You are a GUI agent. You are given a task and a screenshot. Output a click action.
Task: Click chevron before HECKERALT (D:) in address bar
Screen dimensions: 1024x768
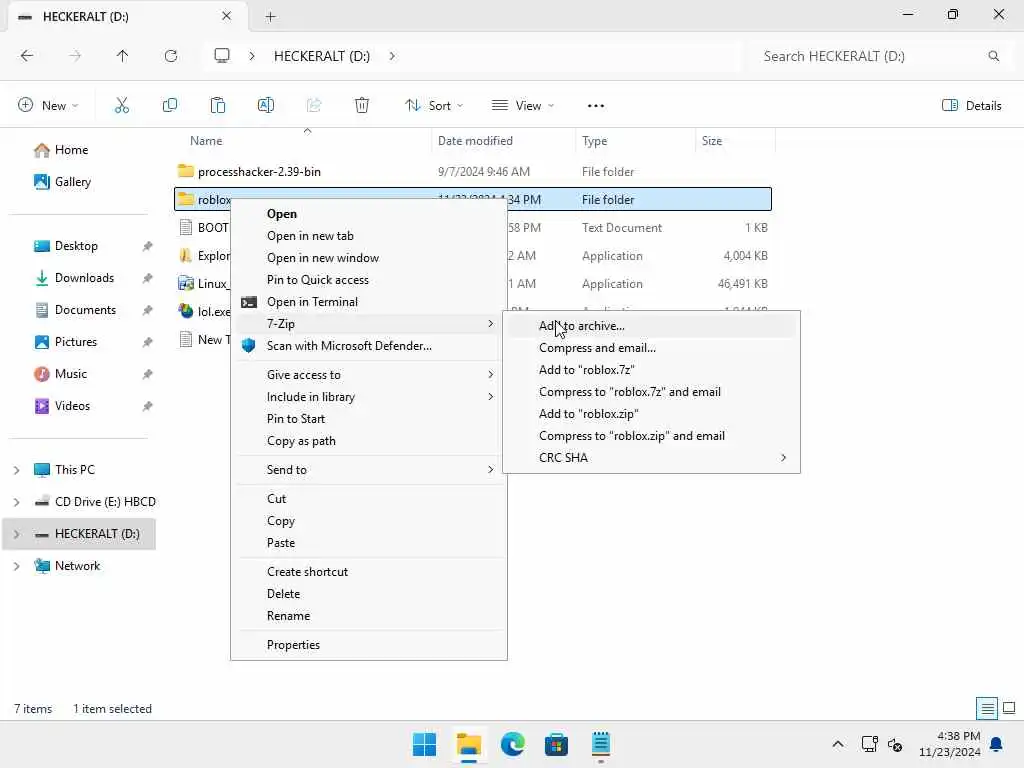click(x=252, y=56)
